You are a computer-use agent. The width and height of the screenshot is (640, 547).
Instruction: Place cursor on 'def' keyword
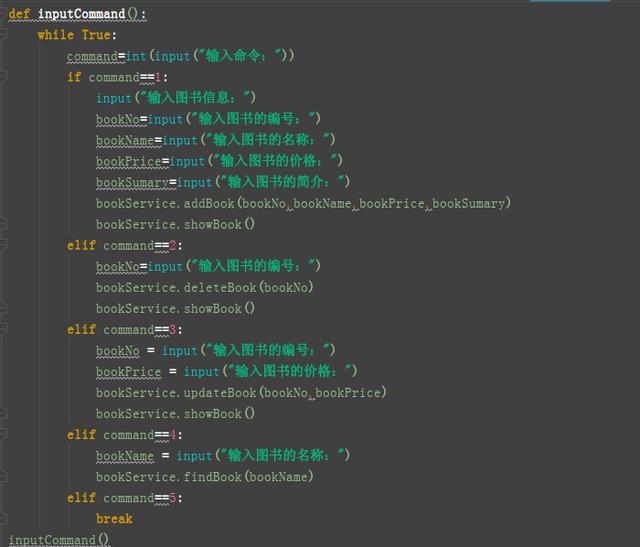(19, 14)
